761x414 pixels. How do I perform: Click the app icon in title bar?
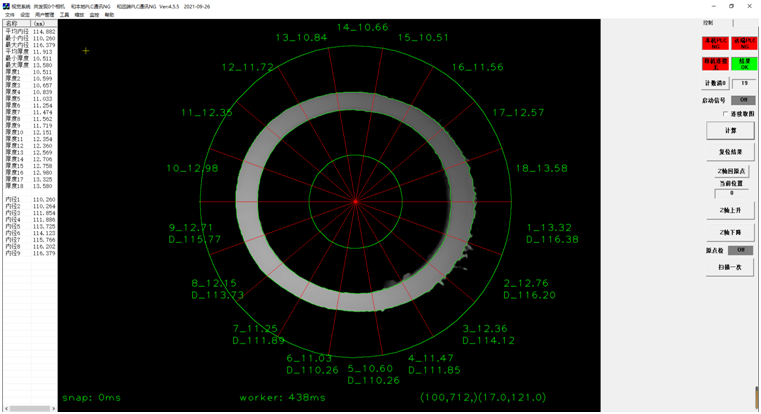5,6
